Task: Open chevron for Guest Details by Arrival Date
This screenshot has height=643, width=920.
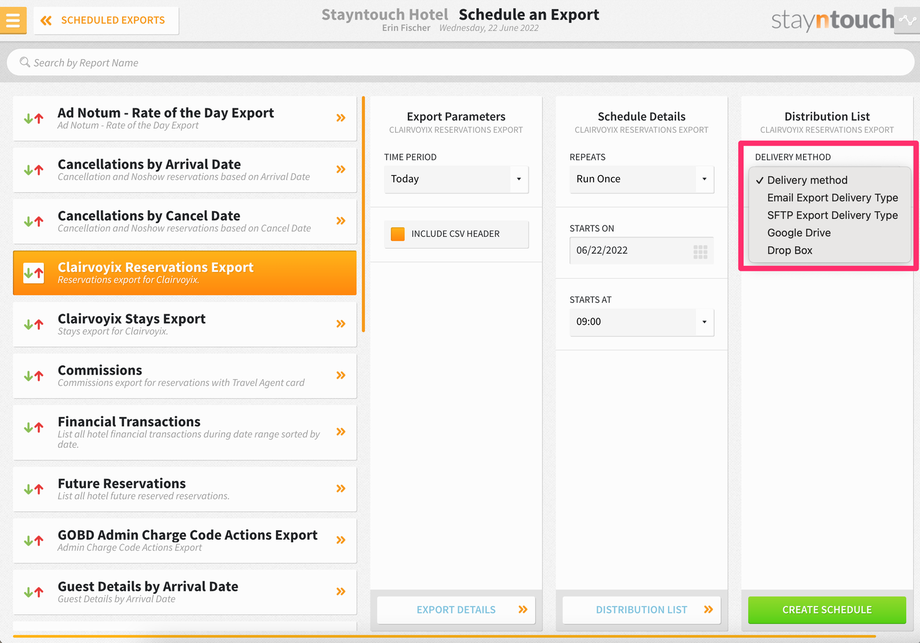Action: click(341, 591)
